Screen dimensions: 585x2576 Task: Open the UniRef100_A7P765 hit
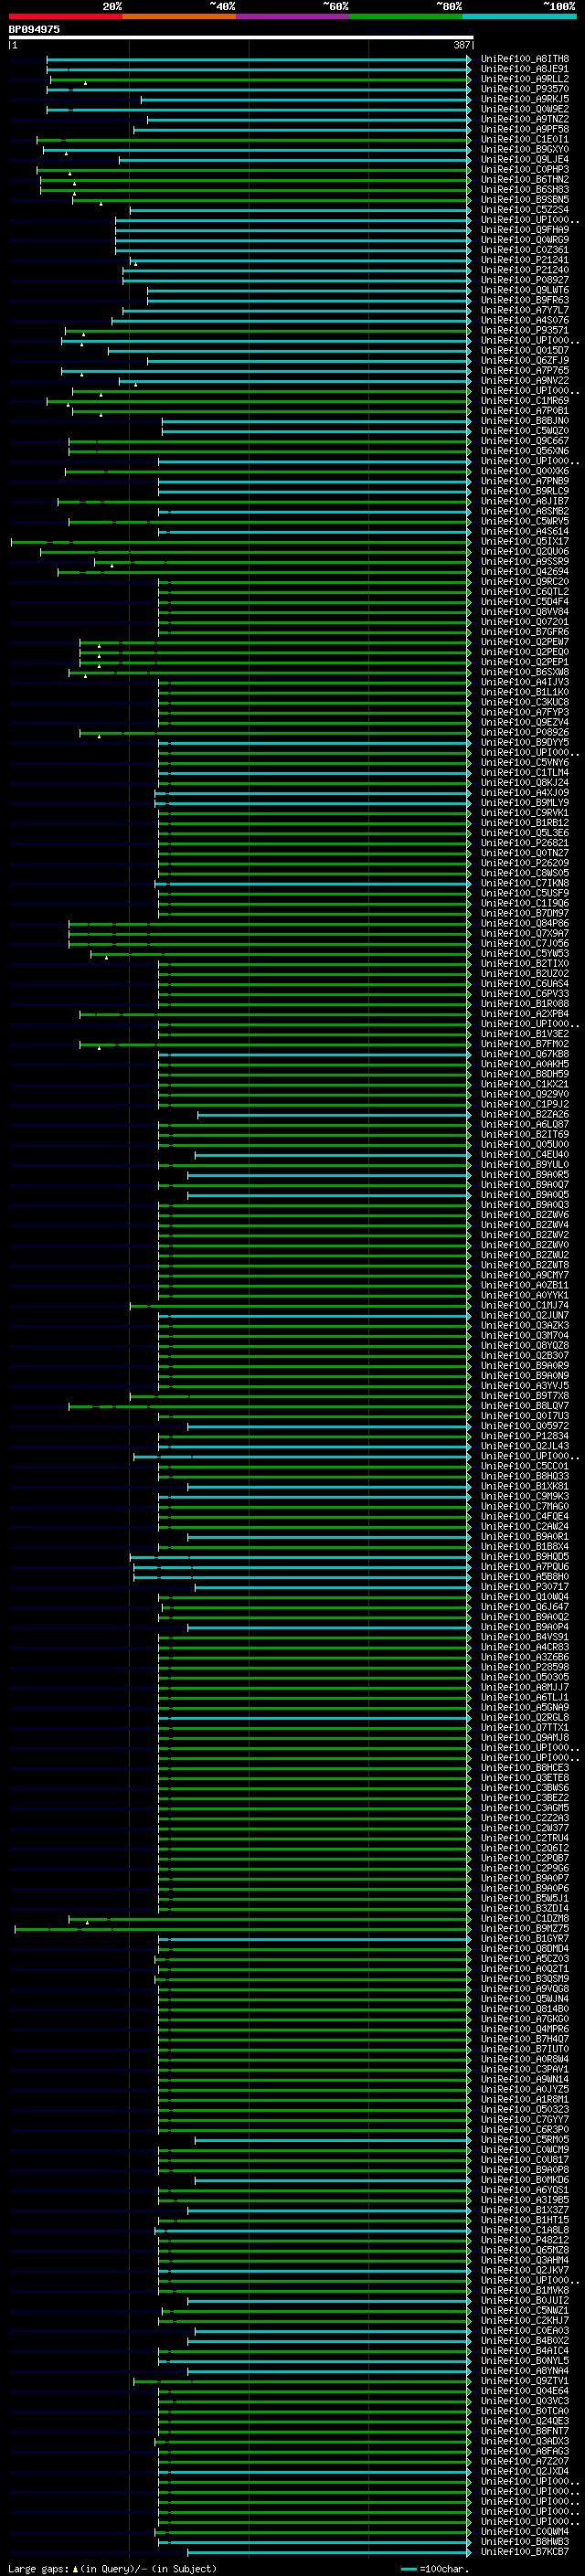click(524, 370)
